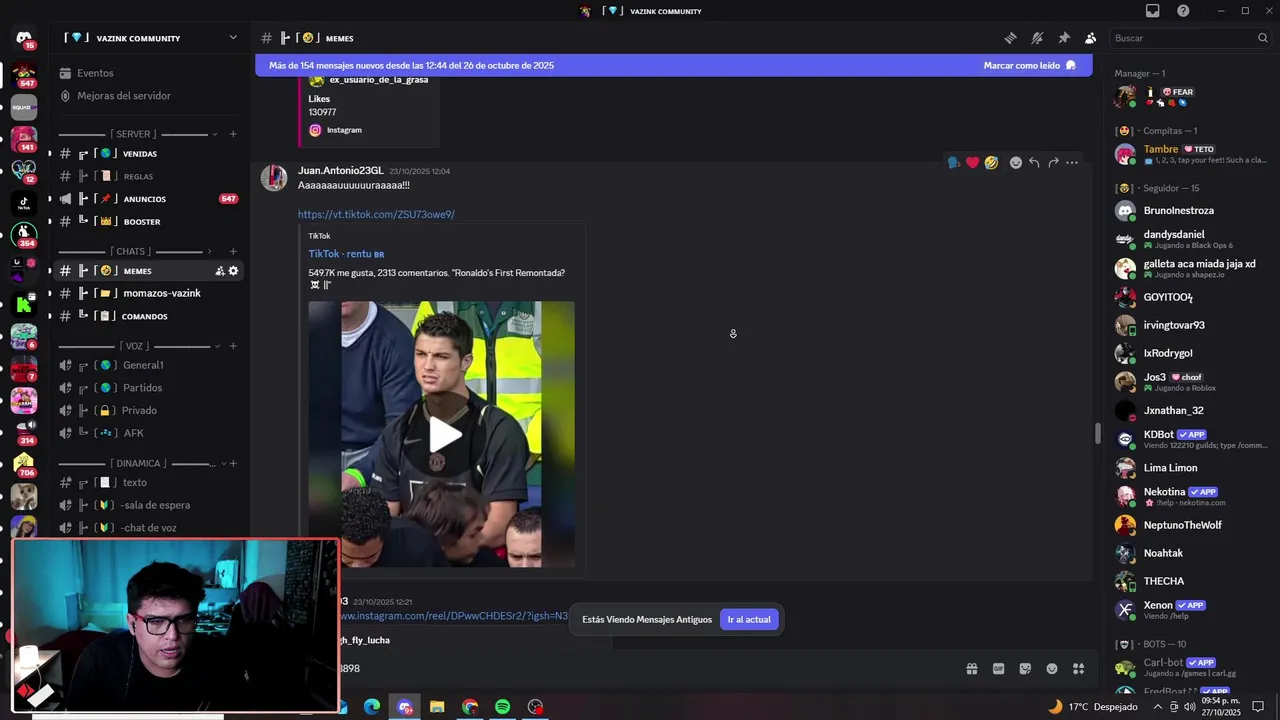Open the gift icon in message bar
The height and width of the screenshot is (720, 1280).
pos(971,669)
